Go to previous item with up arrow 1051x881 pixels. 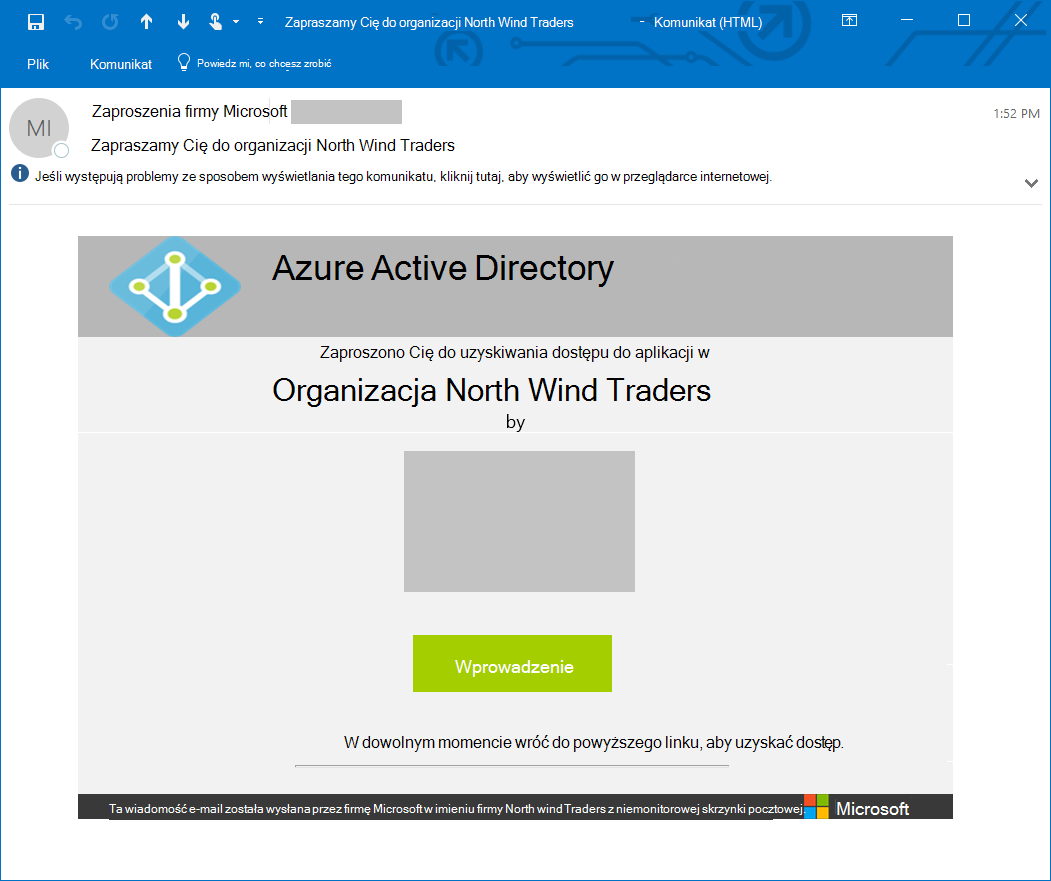pyautogui.click(x=146, y=22)
